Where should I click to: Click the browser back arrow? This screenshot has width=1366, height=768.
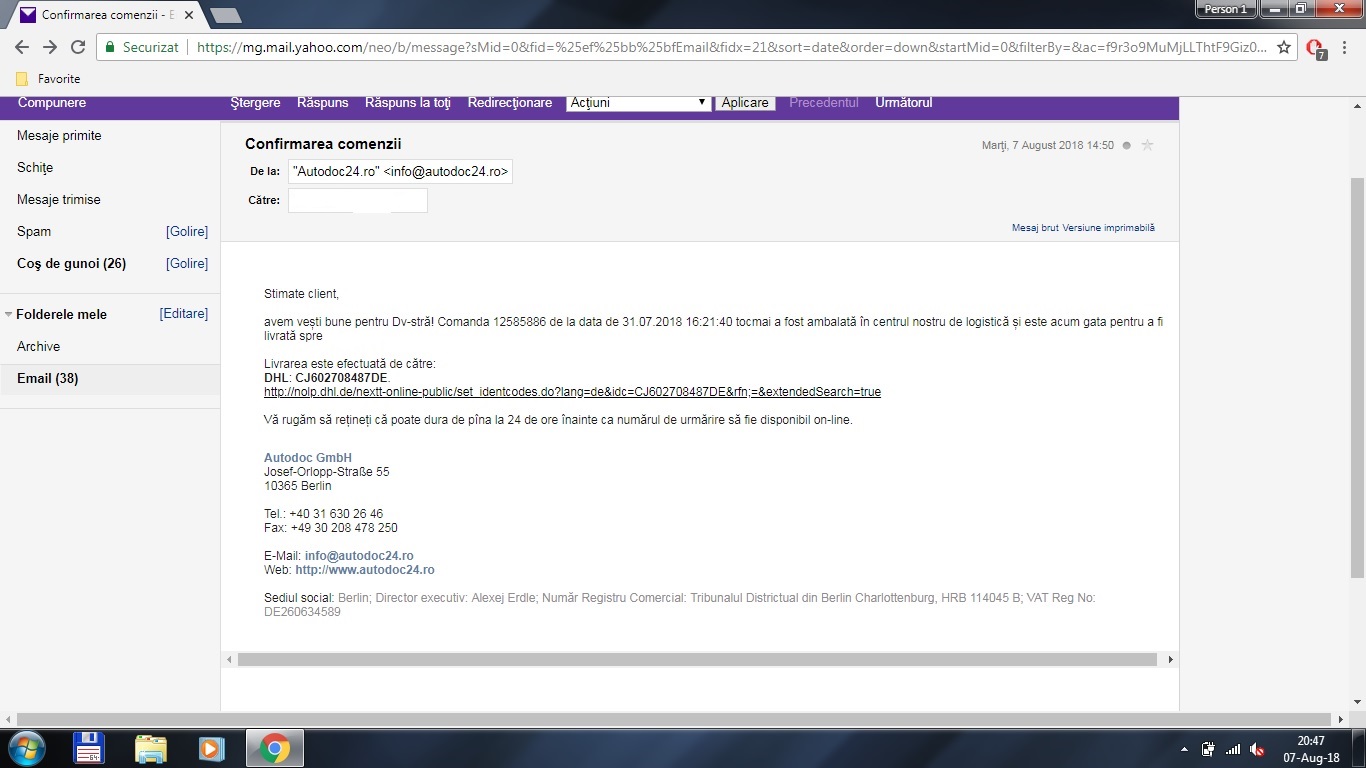point(21,47)
